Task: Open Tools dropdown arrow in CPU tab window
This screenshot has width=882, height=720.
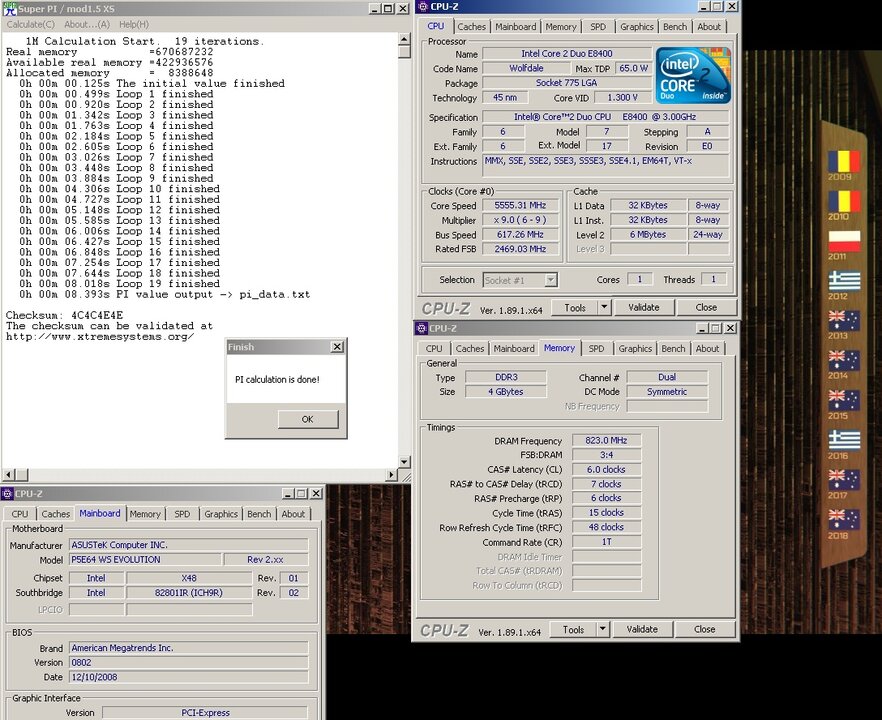Action: (604, 307)
